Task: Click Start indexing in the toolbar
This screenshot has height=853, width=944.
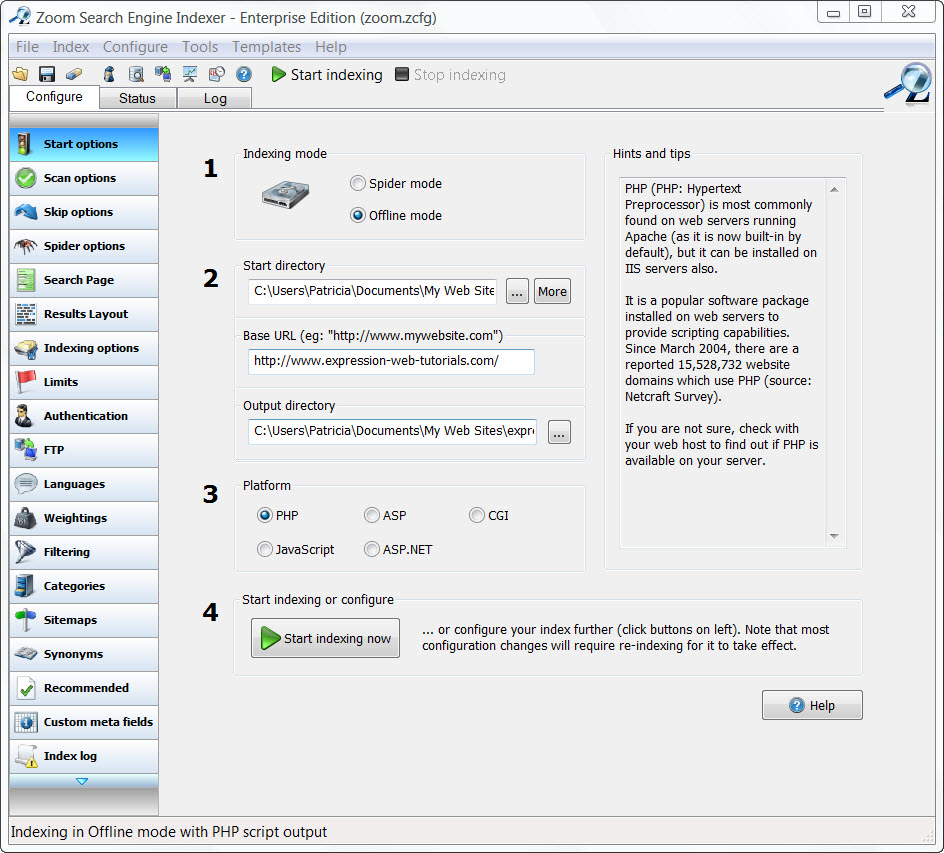Action: 326,75
